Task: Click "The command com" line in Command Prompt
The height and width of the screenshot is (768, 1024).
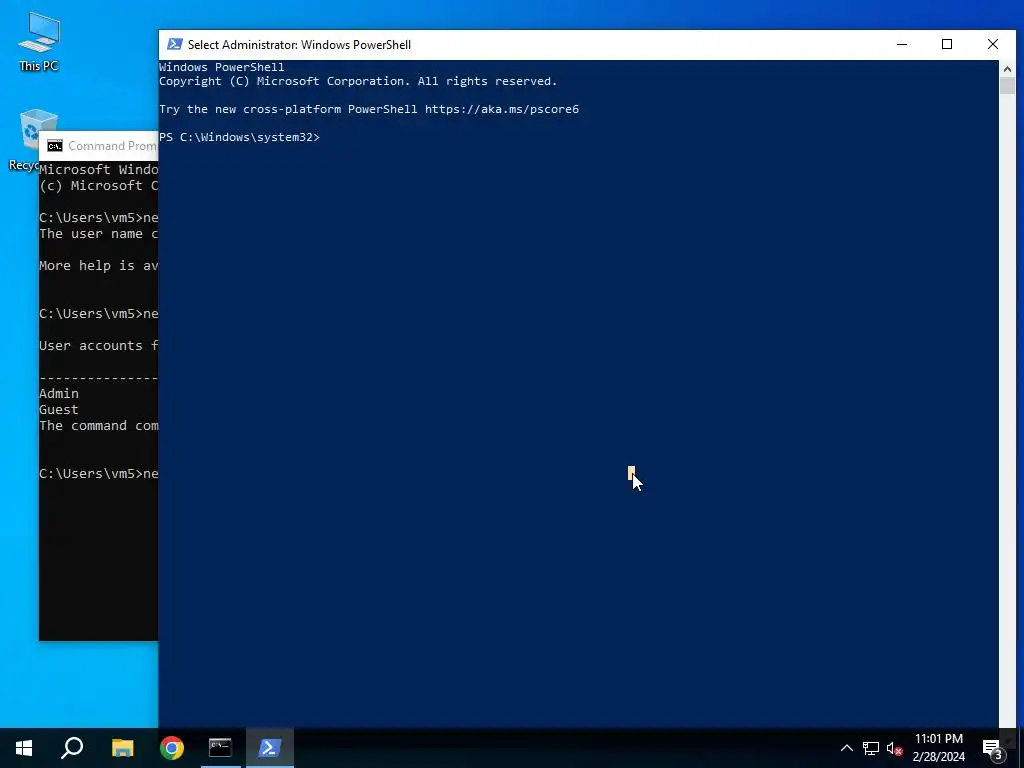Action: pyautogui.click(x=98, y=425)
